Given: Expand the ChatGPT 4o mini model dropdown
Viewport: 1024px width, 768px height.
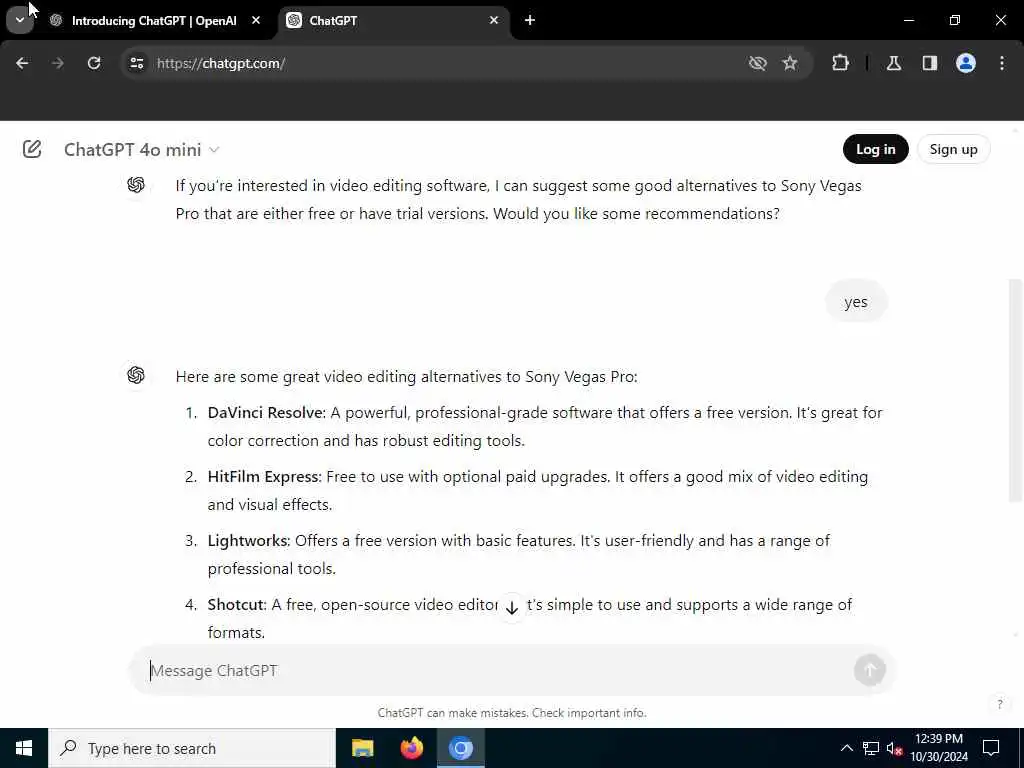Looking at the screenshot, I should tap(141, 150).
